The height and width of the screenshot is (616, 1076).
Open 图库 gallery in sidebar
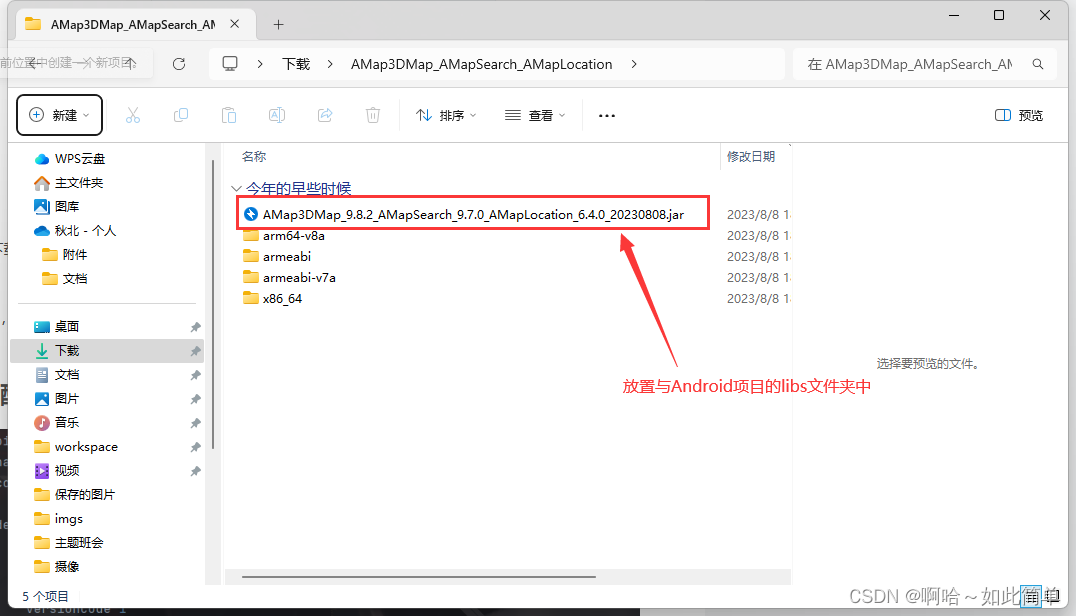point(67,206)
